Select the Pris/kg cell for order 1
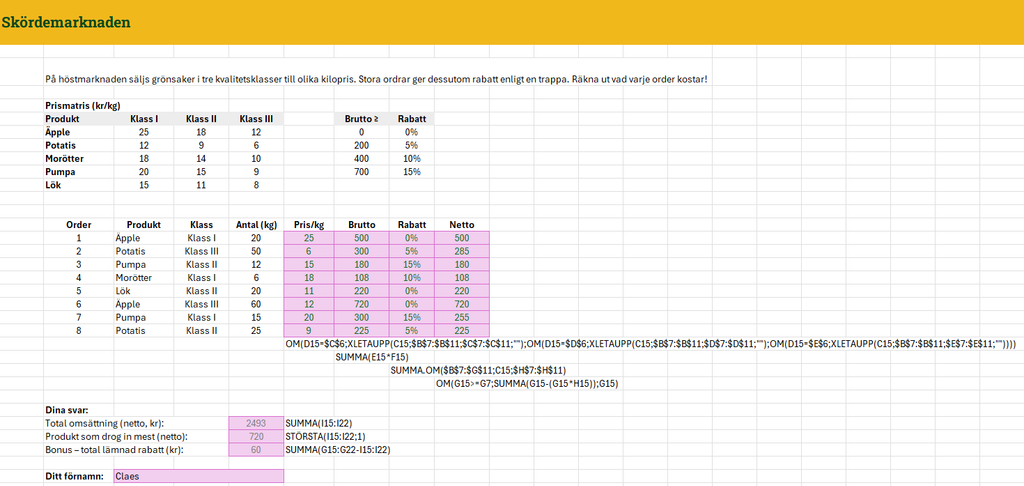1024x486 pixels. pyautogui.click(x=309, y=238)
